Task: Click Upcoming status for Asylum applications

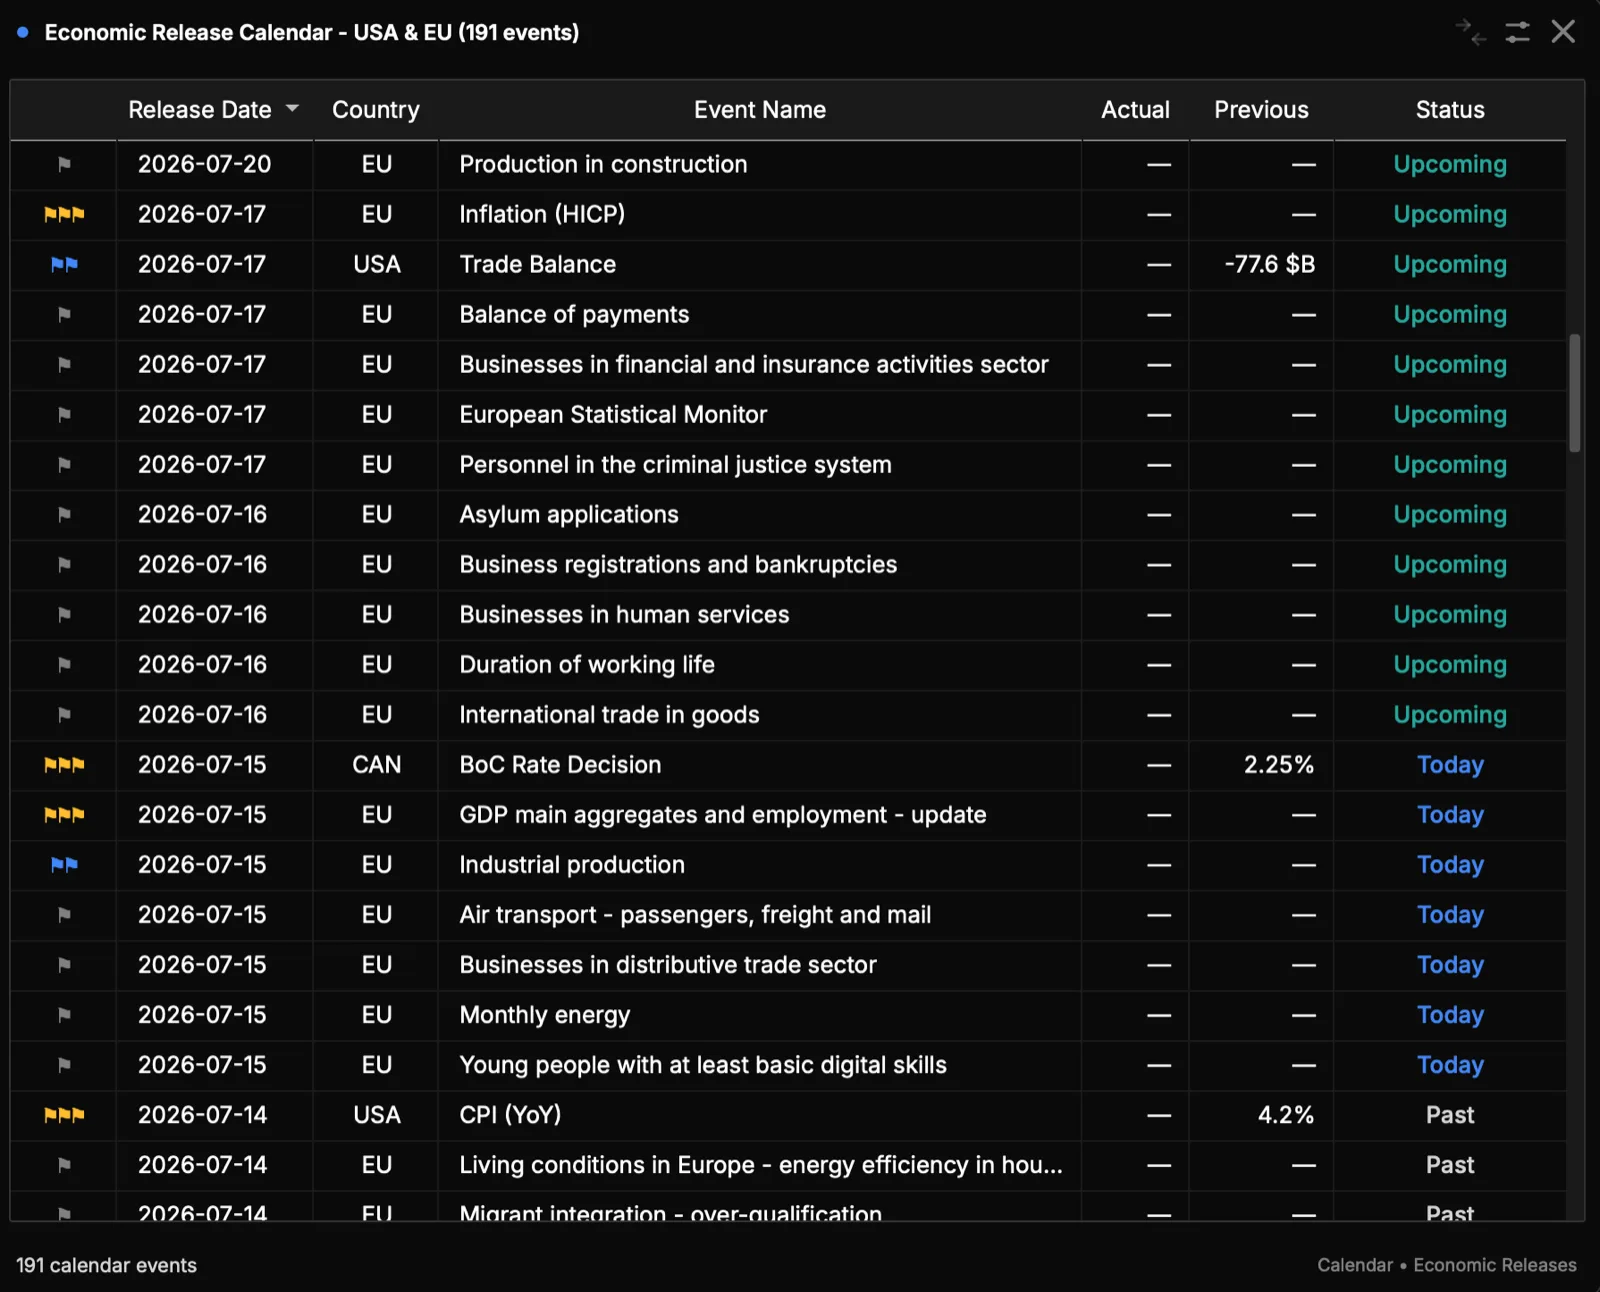Action: 1450,514
